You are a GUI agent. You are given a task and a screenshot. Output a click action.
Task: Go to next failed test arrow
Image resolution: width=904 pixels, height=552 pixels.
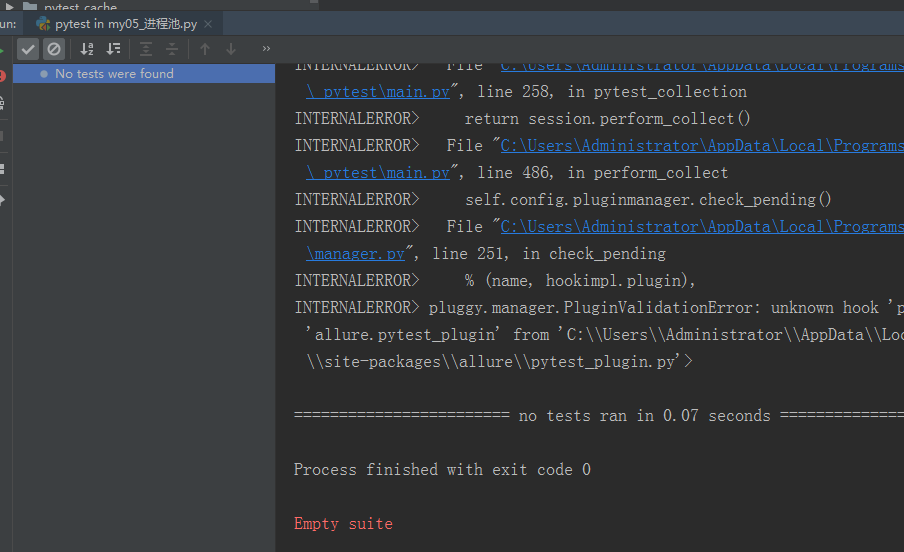231,49
